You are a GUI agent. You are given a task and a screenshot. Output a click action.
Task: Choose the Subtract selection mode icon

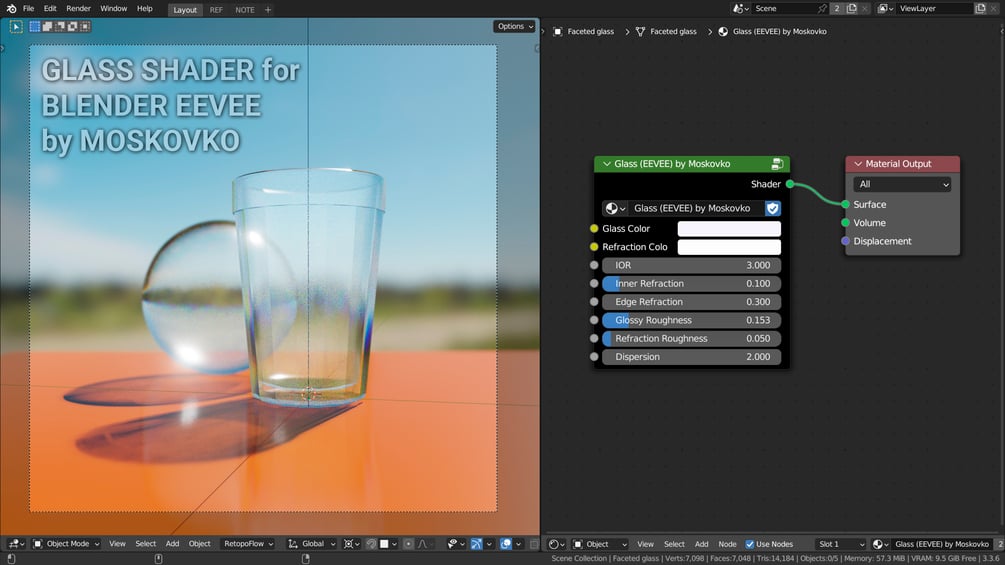[x=60, y=26]
